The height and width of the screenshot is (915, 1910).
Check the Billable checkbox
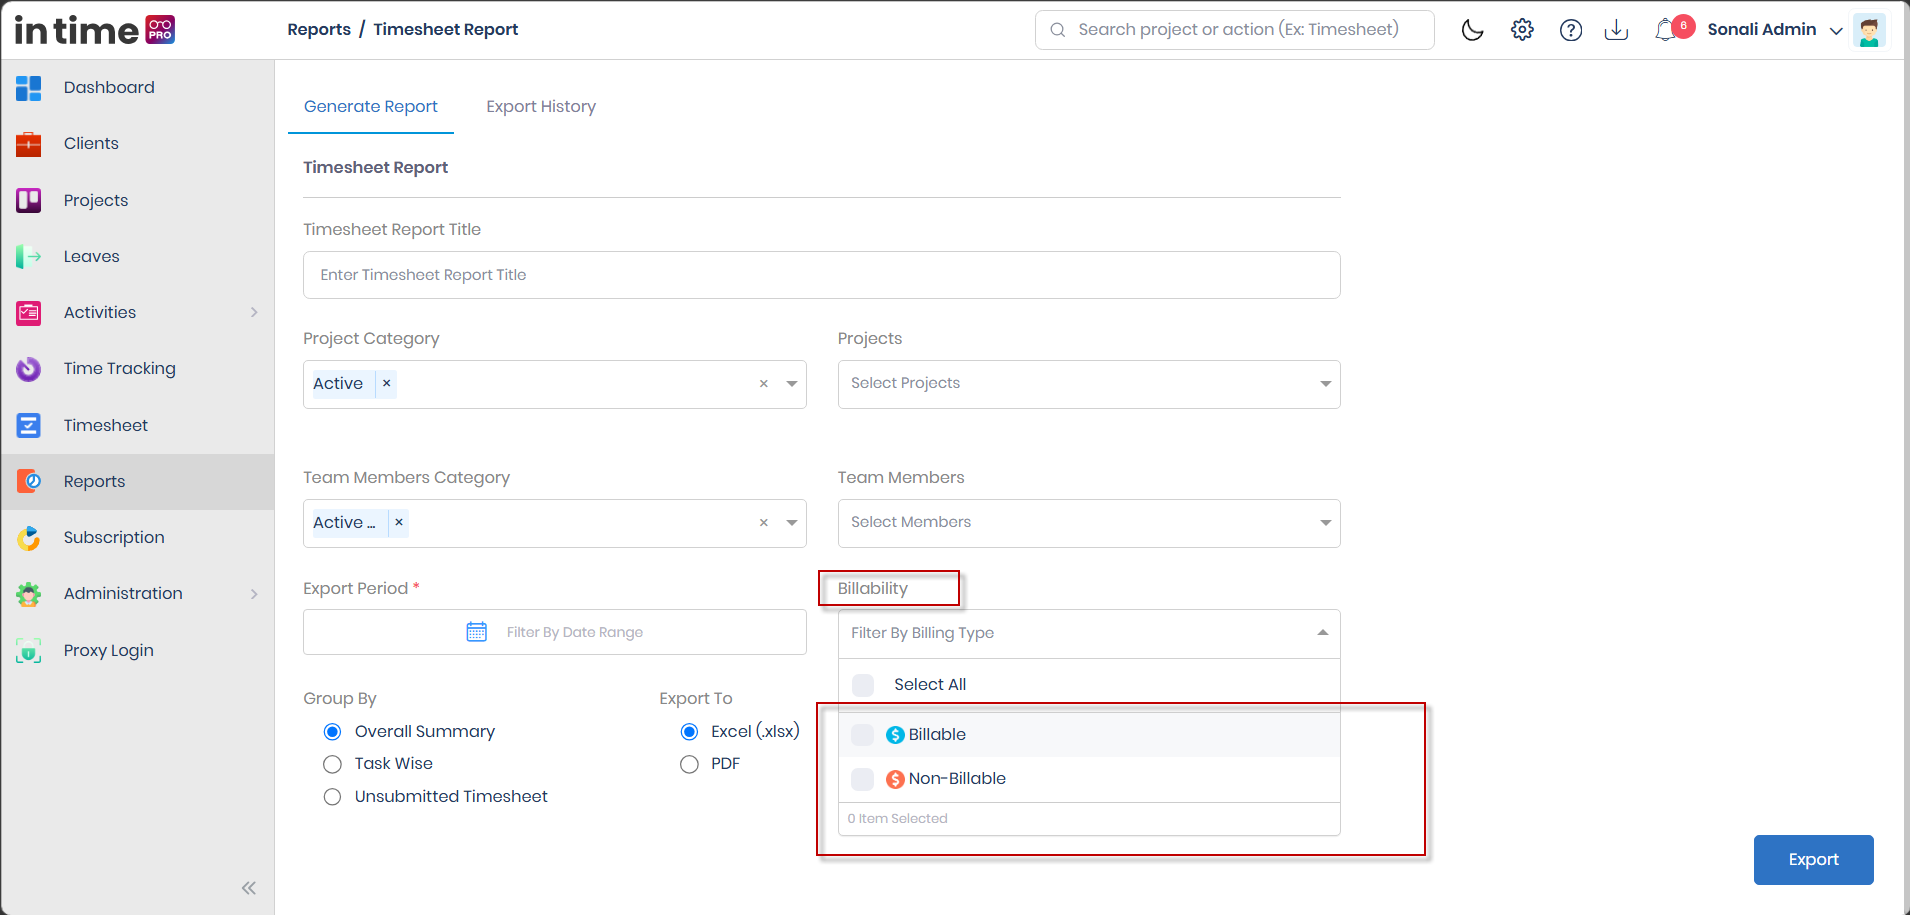click(x=862, y=735)
